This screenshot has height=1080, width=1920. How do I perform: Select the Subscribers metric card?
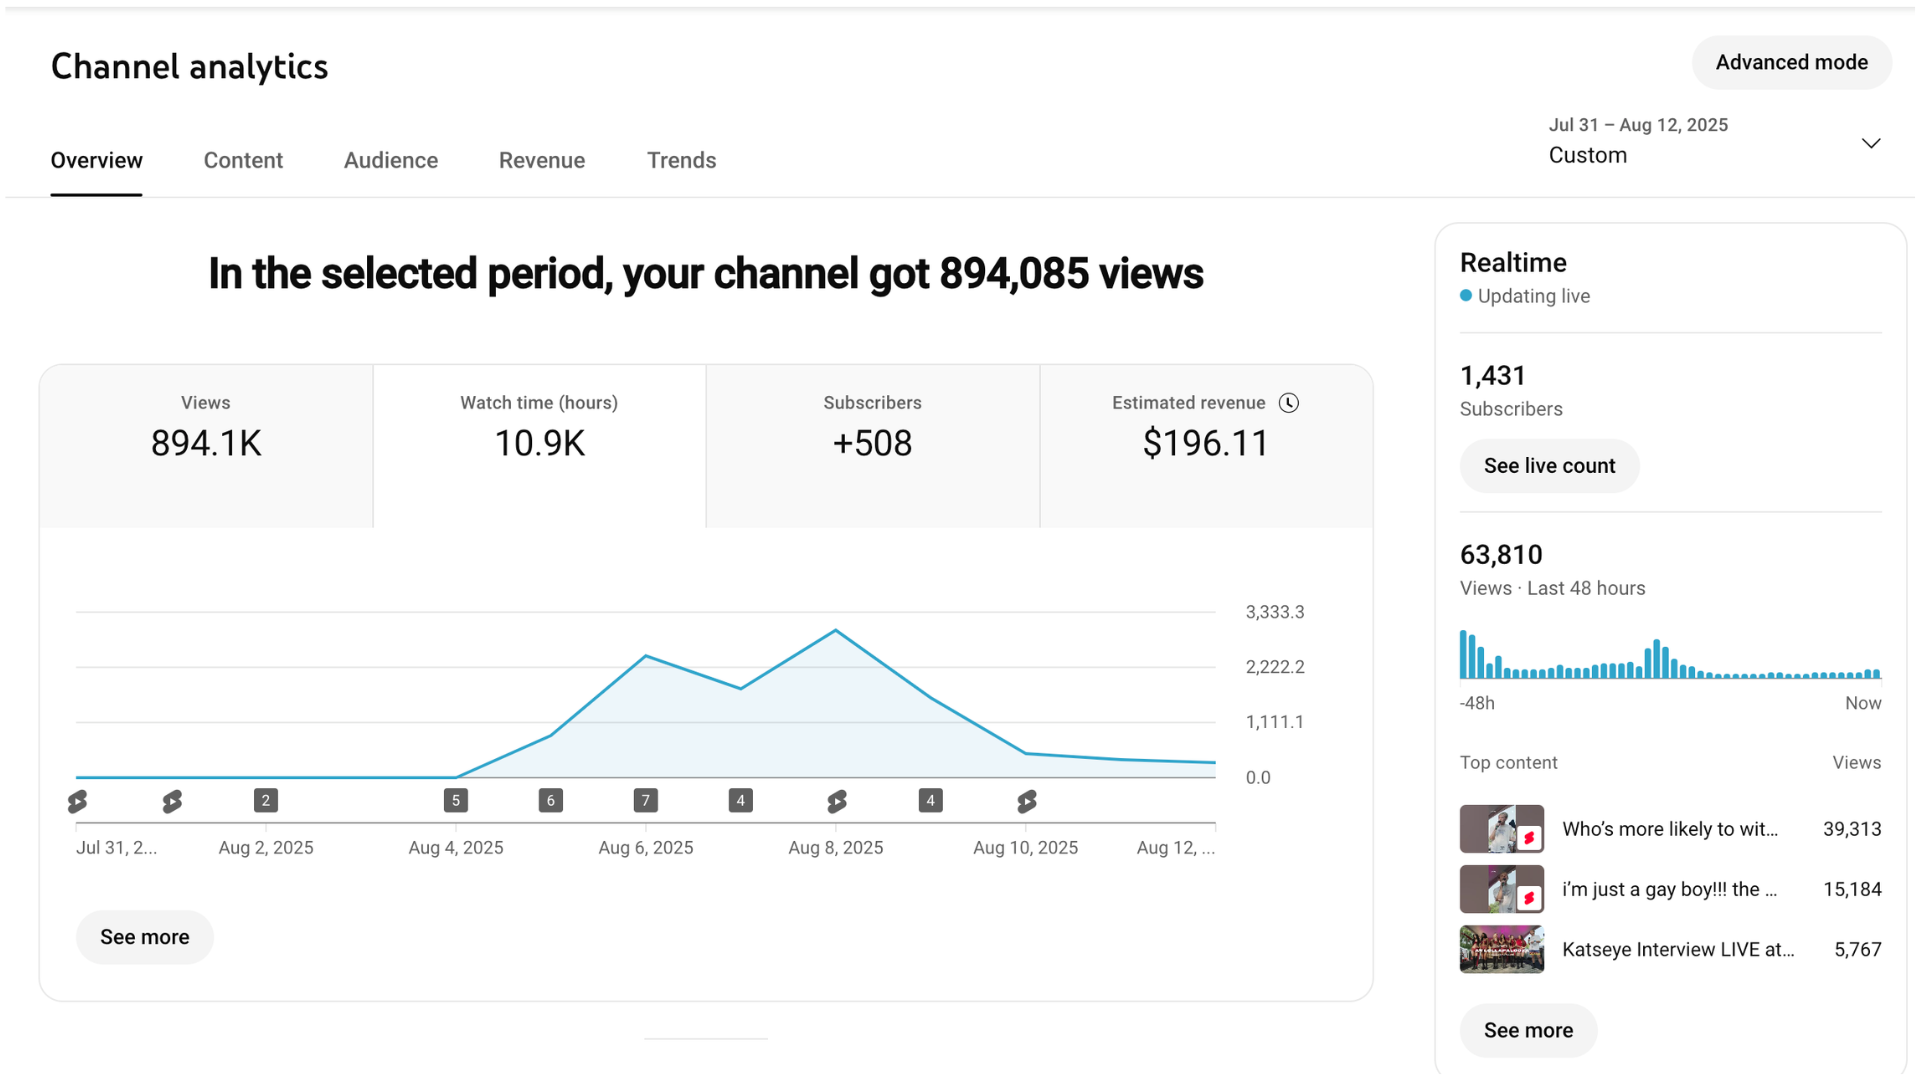click(x=873, y=446)
